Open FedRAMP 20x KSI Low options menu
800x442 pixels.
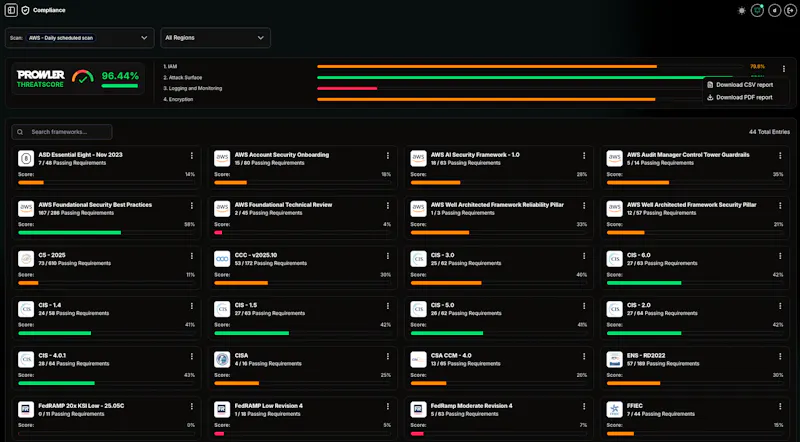pos(192,407)
